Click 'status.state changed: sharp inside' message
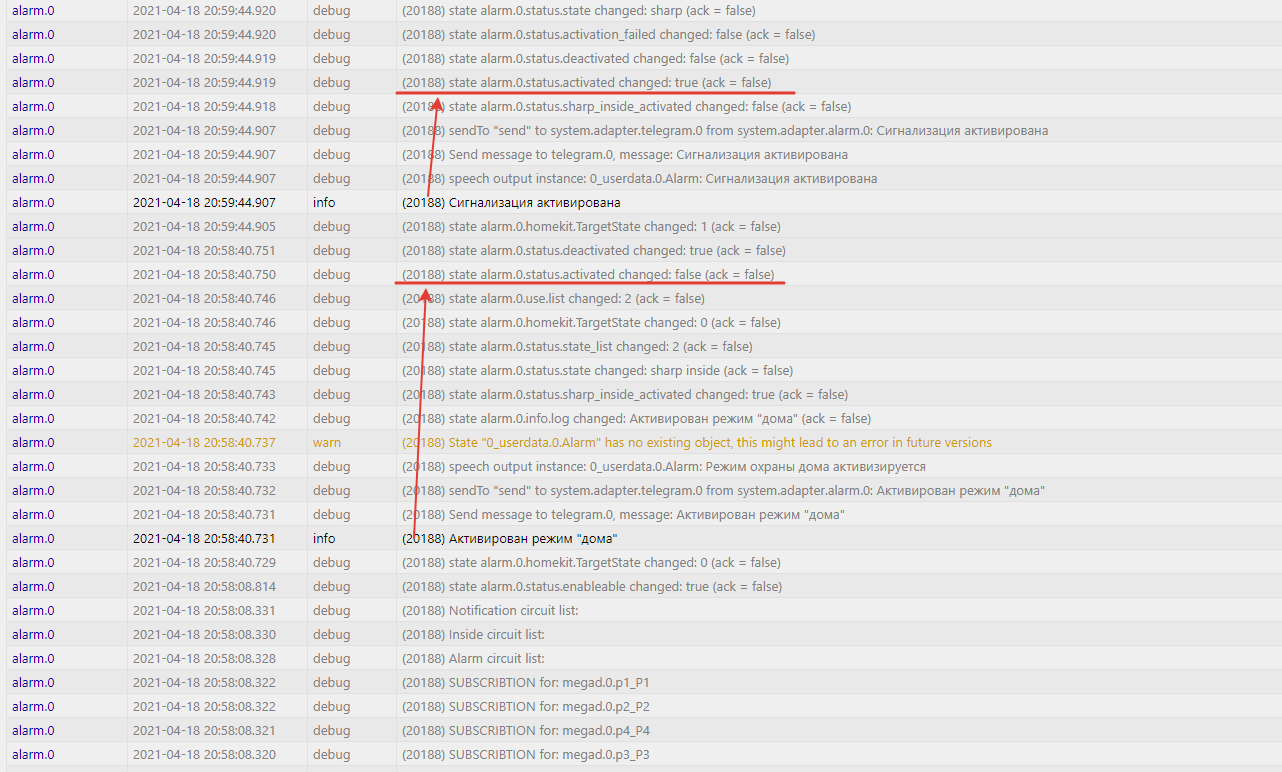 click(x=597, y=370)
